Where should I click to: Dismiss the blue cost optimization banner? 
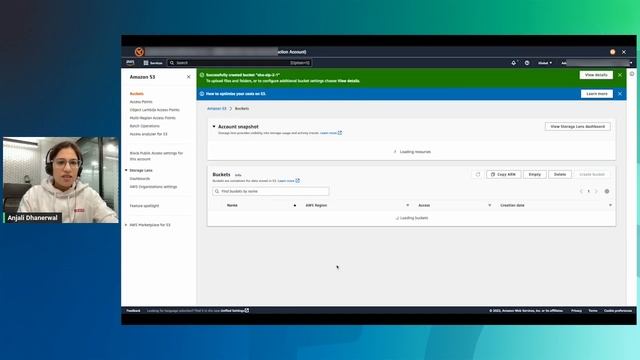coord(620,94)
